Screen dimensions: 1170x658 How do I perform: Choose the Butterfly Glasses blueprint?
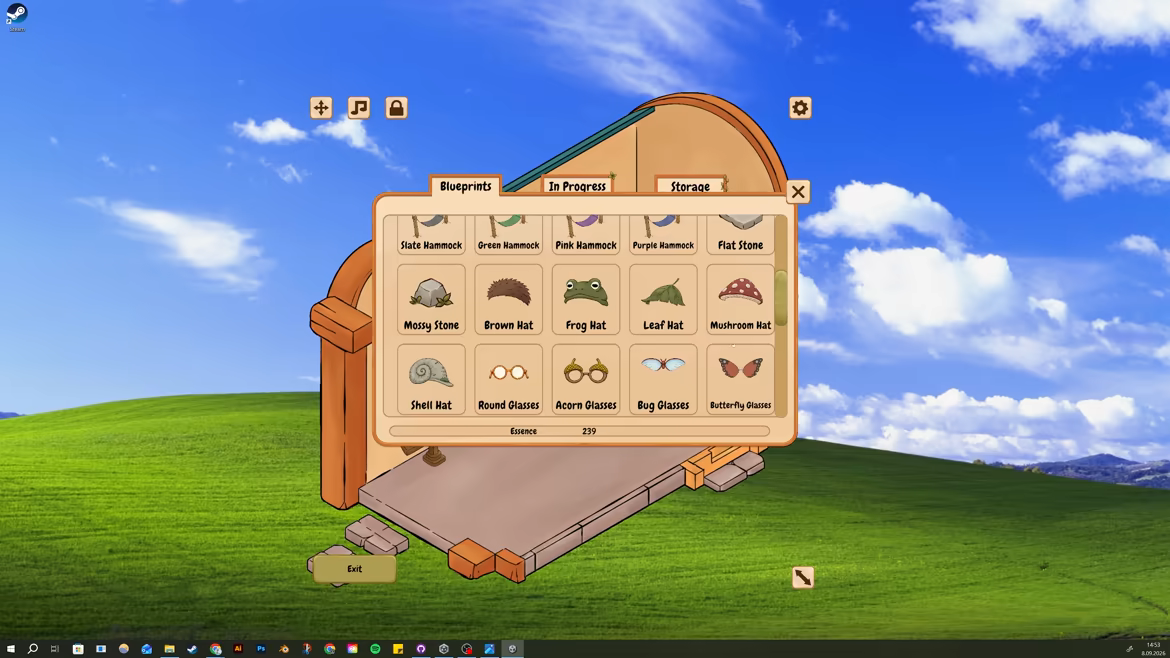click(740, 379)
